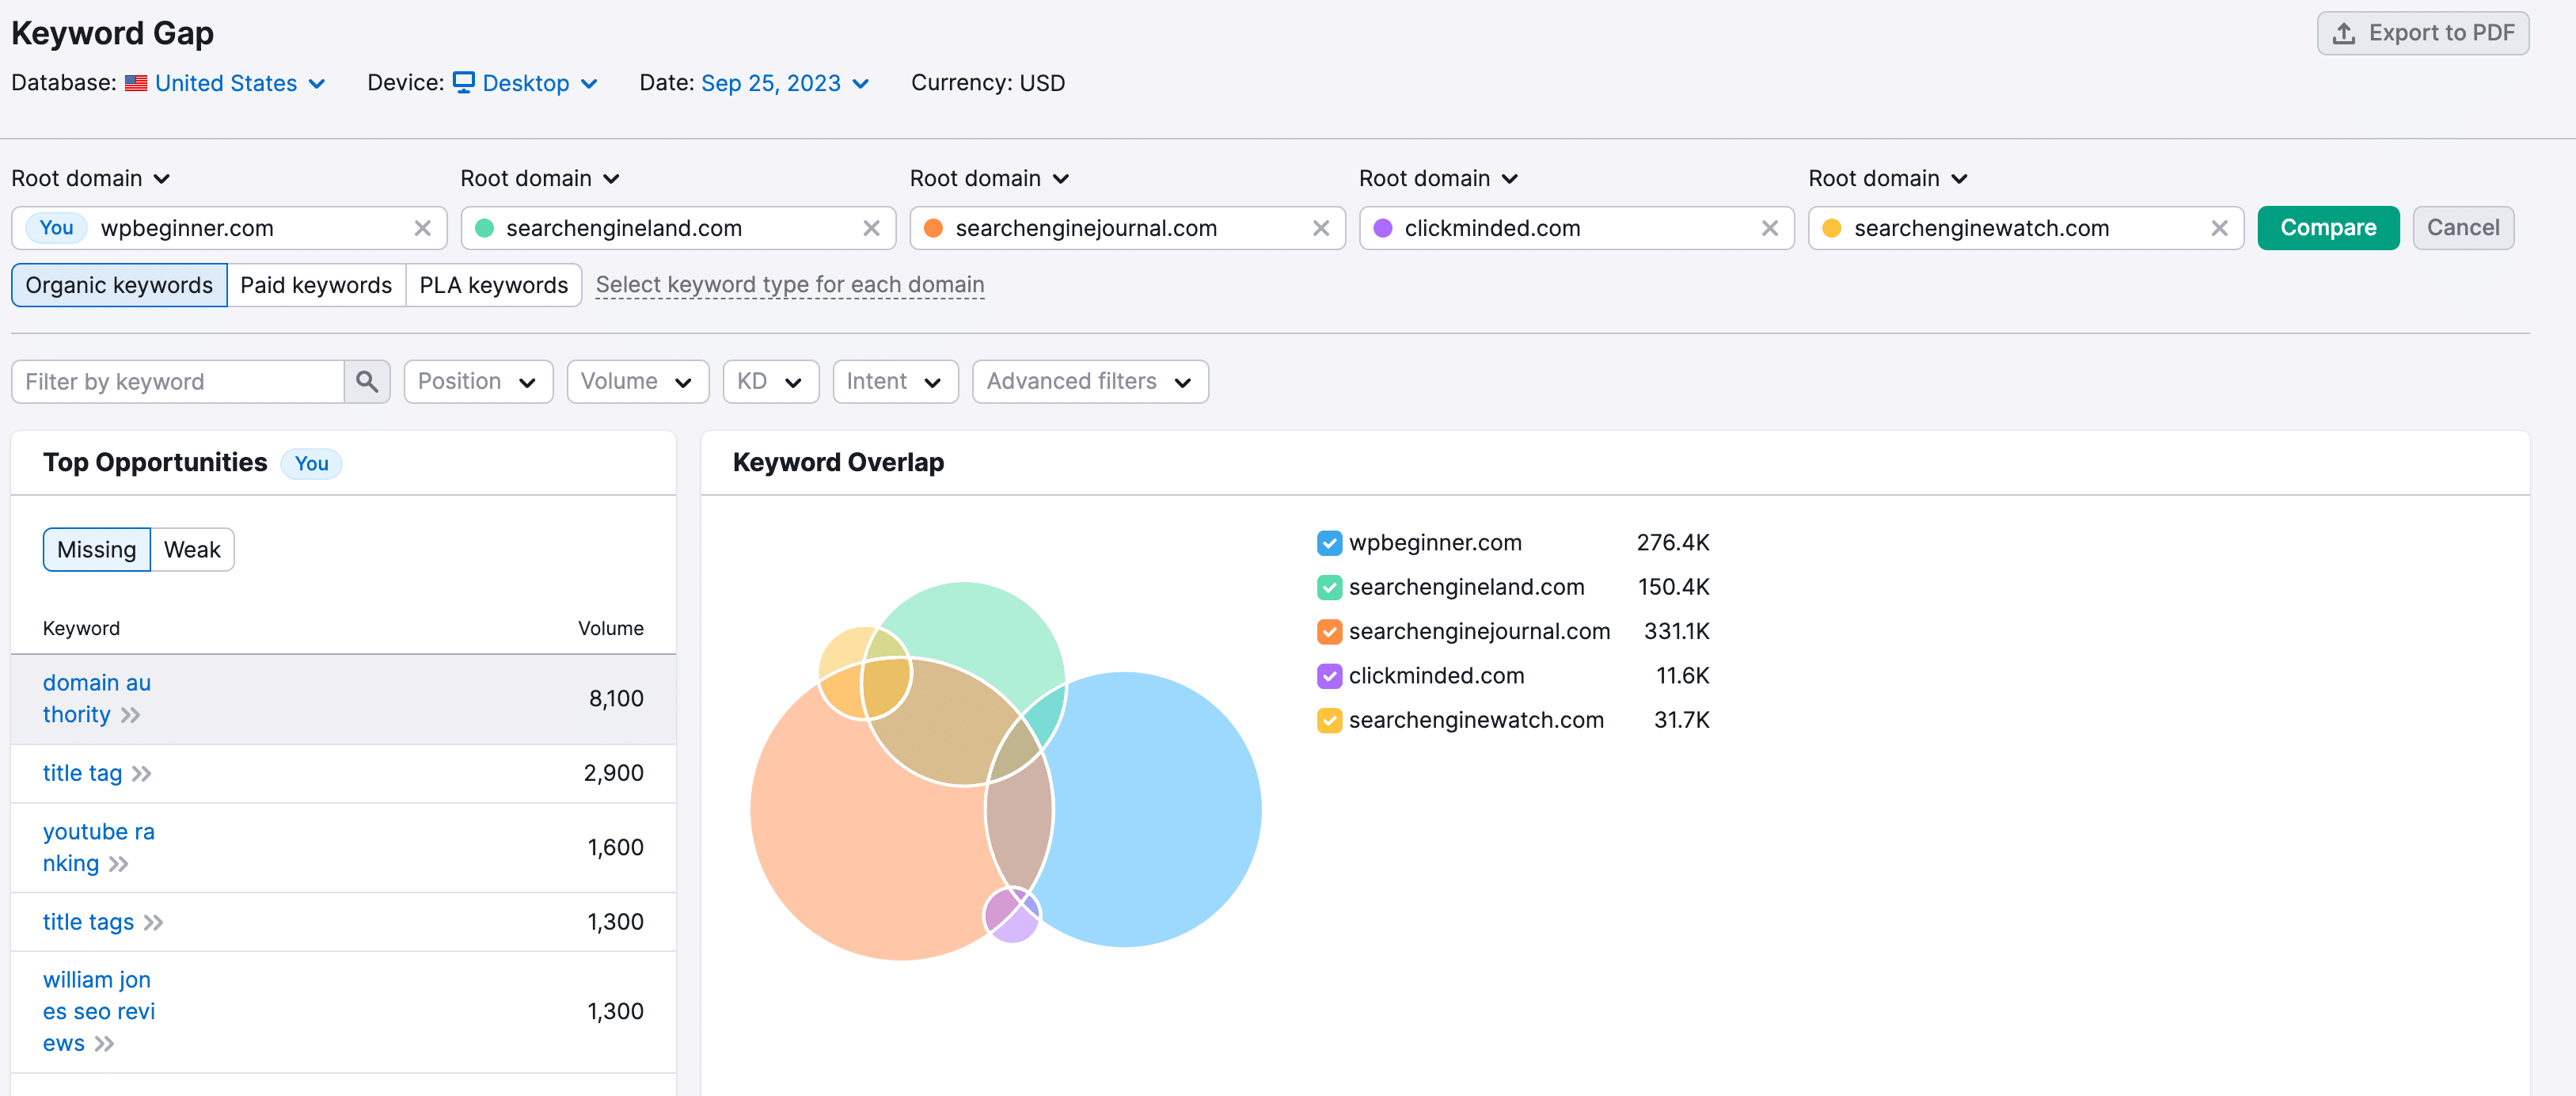Uncheck clickminded.com in overlap legend

(x=1329, y=677)
